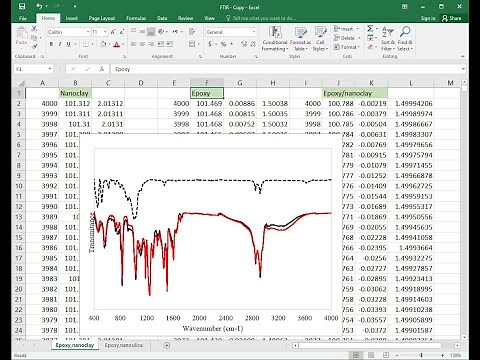The image size is (480, 360).
Task: Collapse the ribbon with the caret arrow
Action: click(x=463, y=56)
